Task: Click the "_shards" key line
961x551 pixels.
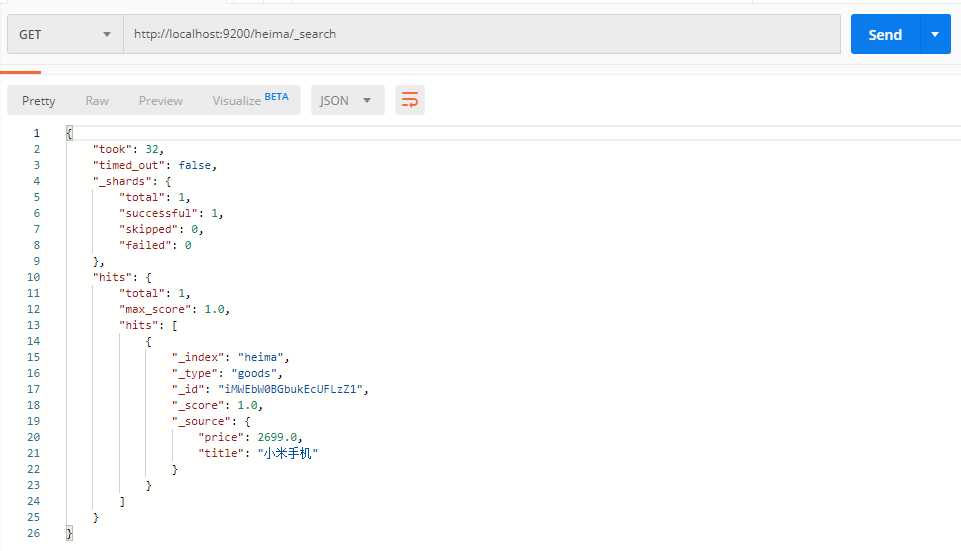Action: point(132,181)
